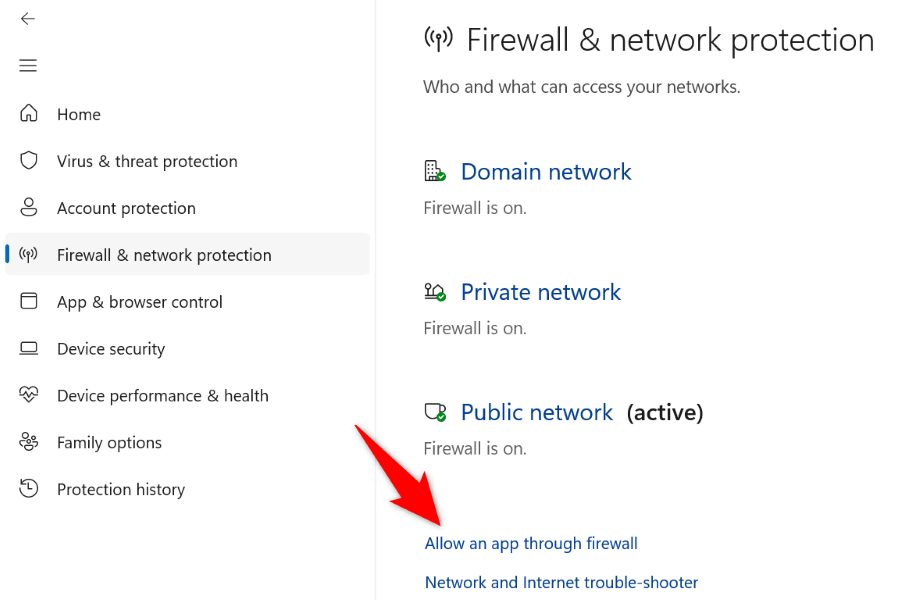The image size is (913, 600).
Task: Click the Virus & threat protection shield icon
Action: tap(29, 161)
